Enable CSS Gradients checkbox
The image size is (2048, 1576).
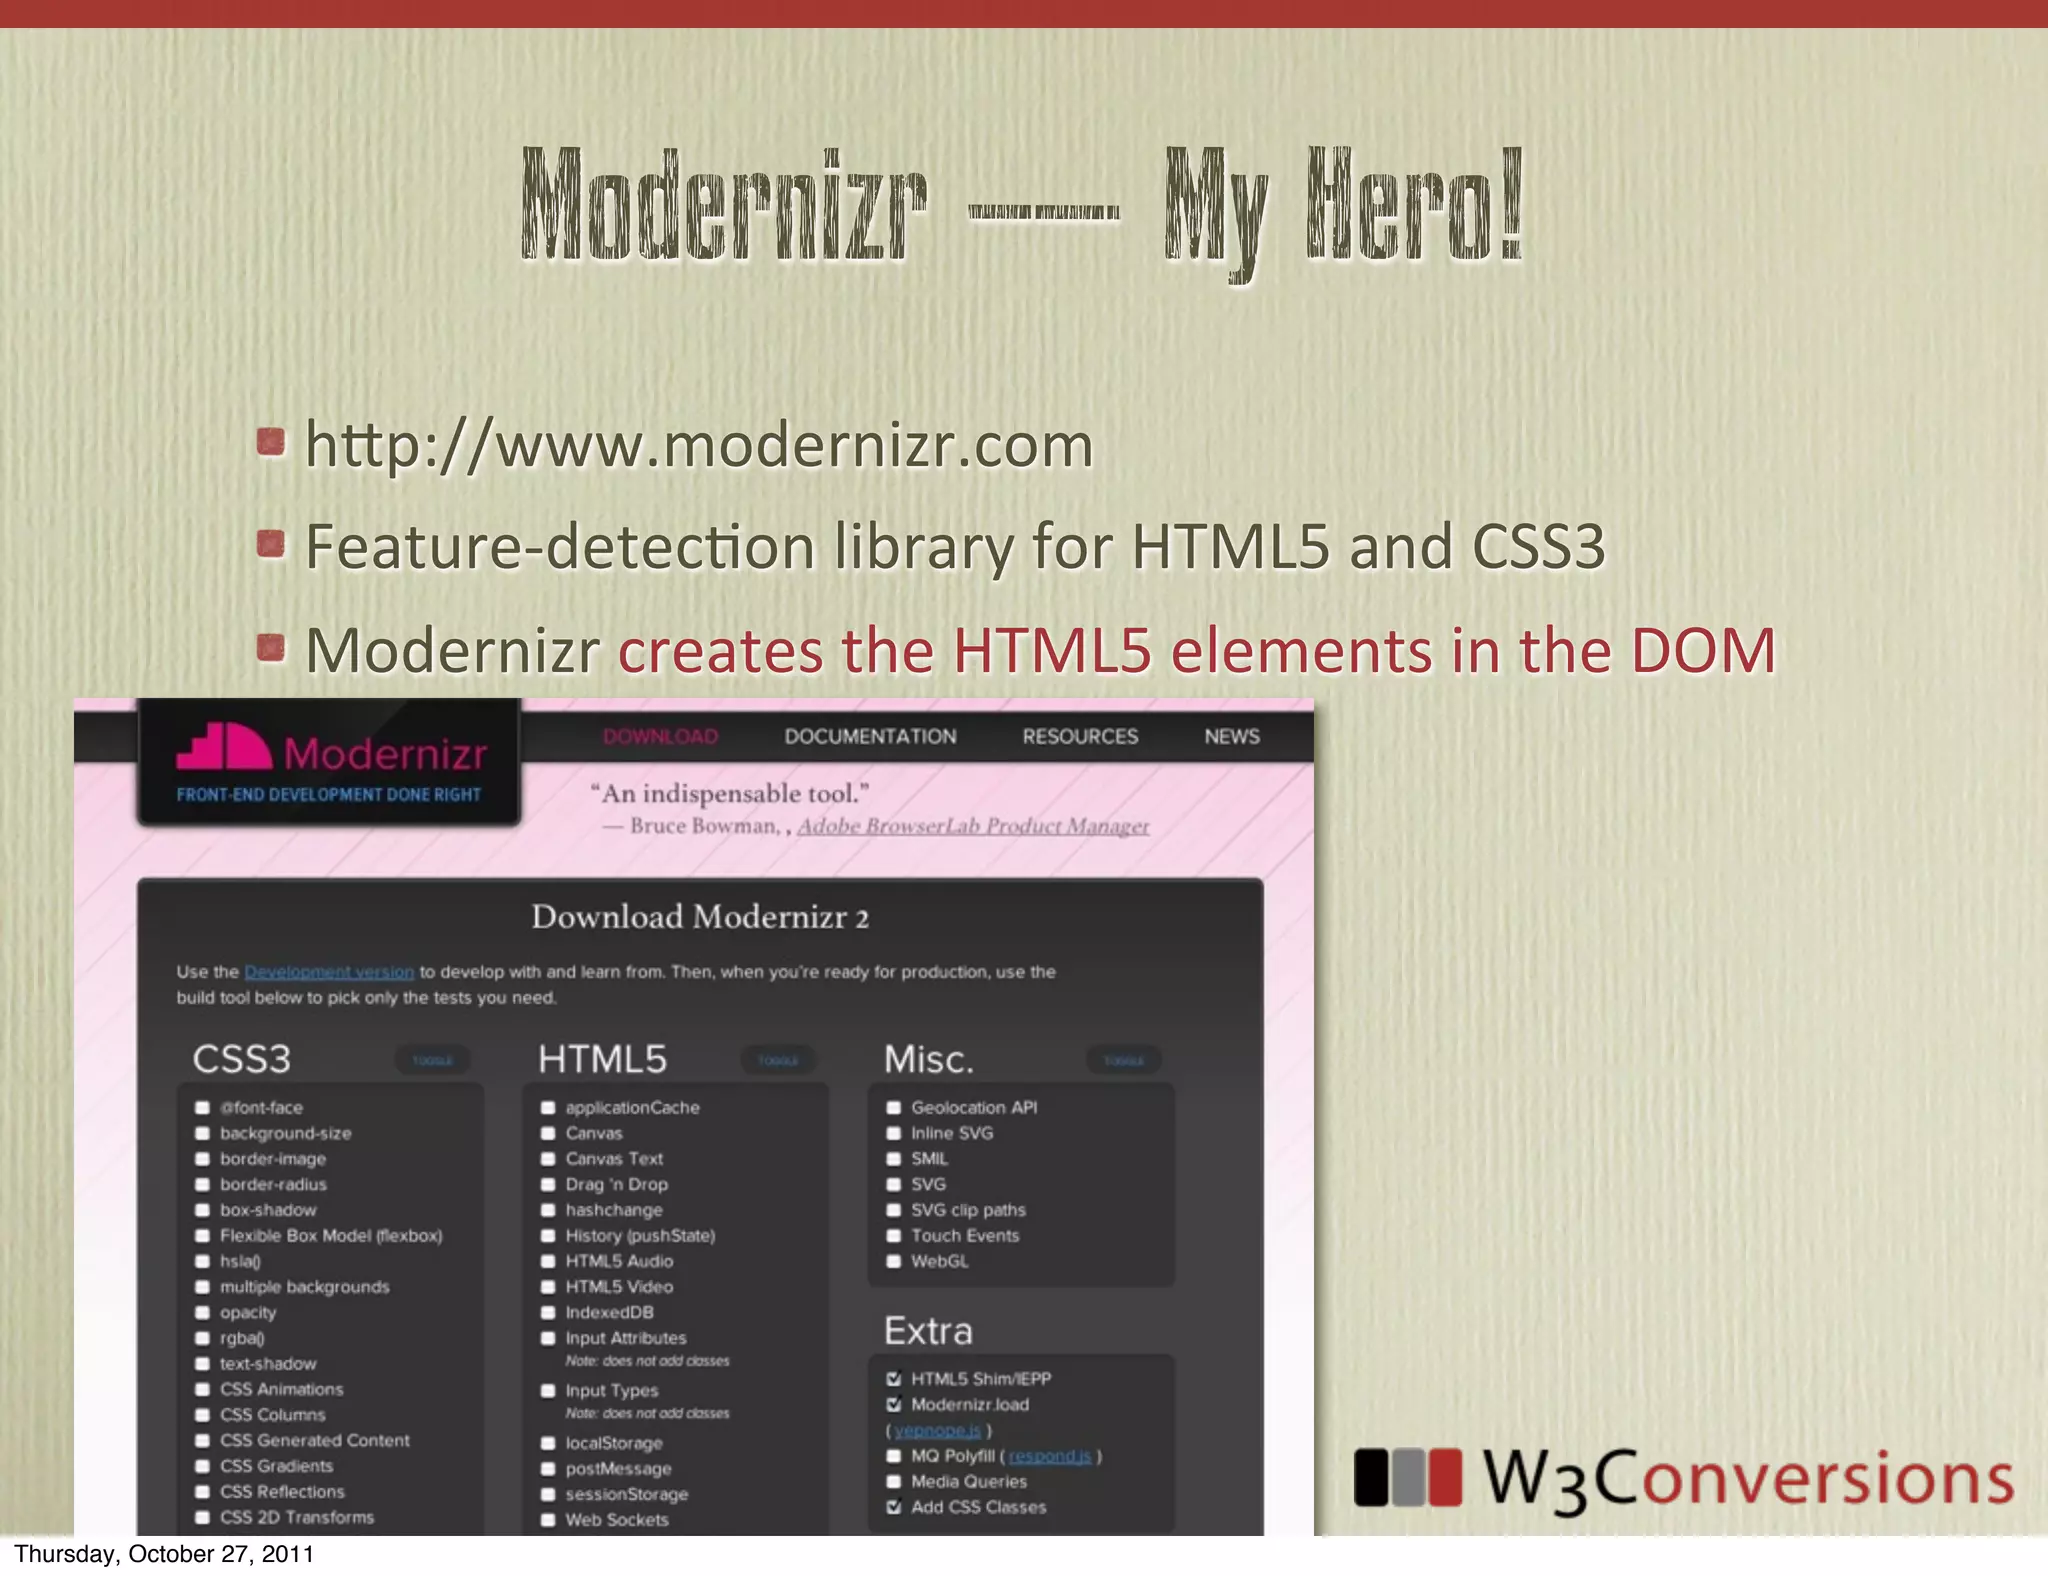pyautogui.click(x=202, y=1466)
